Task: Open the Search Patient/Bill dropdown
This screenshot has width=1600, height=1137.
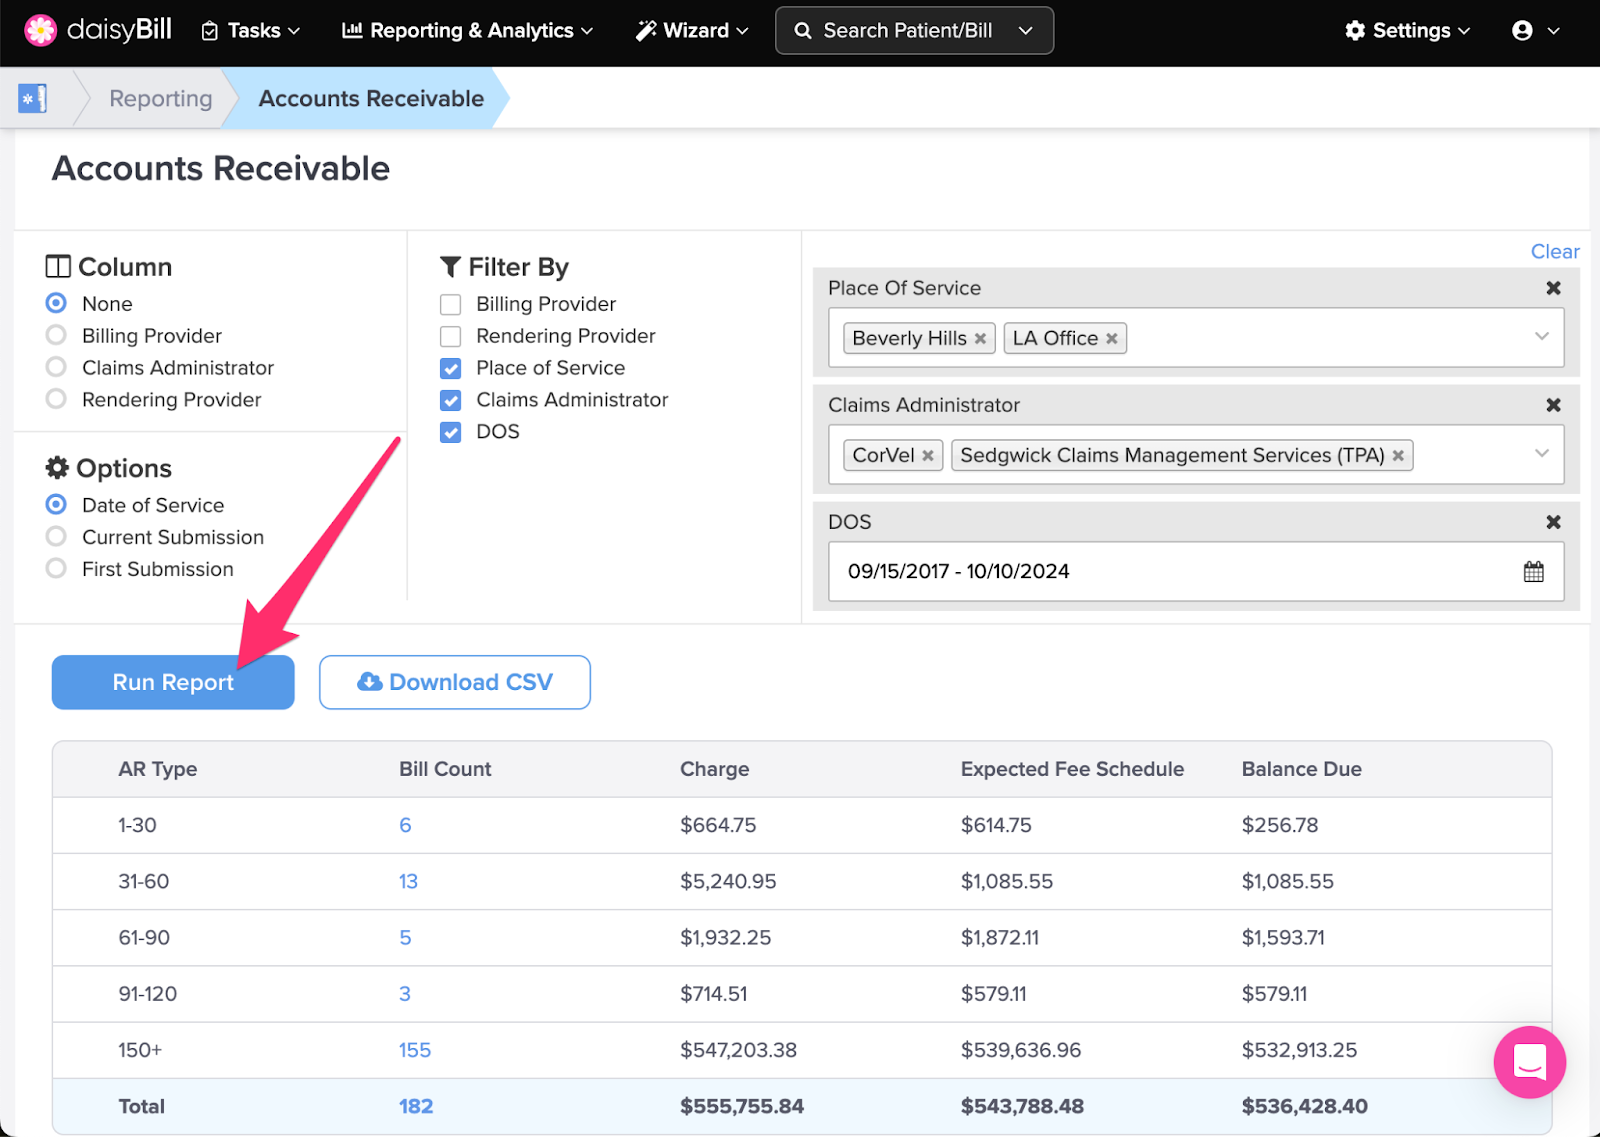Action: (x=914, y=31)
